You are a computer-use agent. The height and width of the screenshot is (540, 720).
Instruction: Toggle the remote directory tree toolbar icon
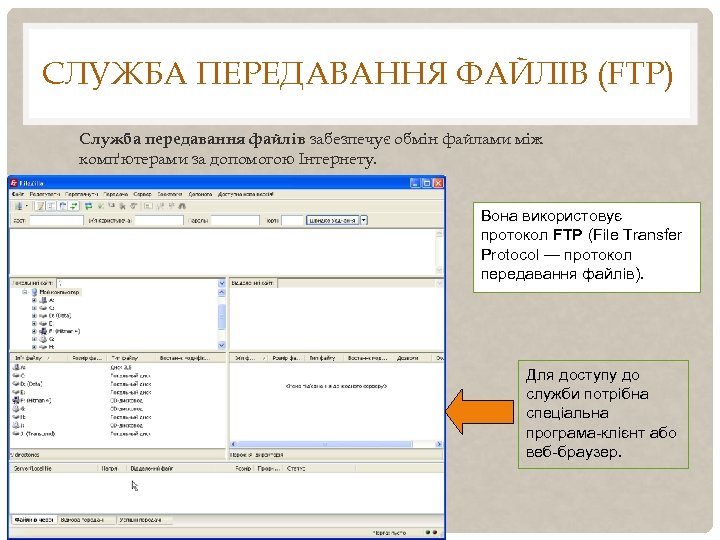62,206
